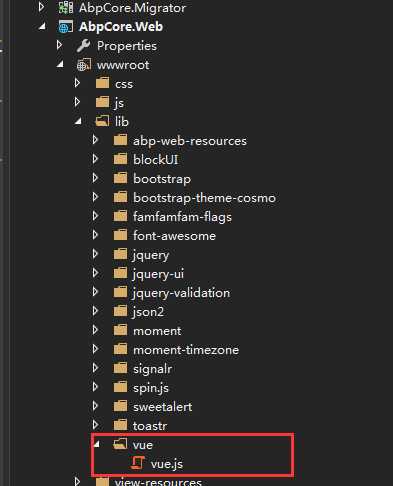
Task: Expand the css folder arrow
Action: tap(77, 83)
